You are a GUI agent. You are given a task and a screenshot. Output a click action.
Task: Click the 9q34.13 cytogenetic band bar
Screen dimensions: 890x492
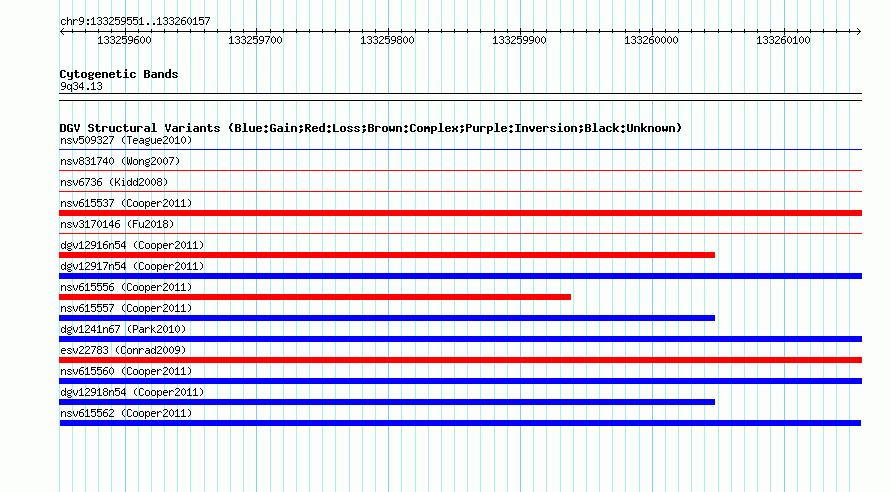pyautogui.click(x=460, y=97)
